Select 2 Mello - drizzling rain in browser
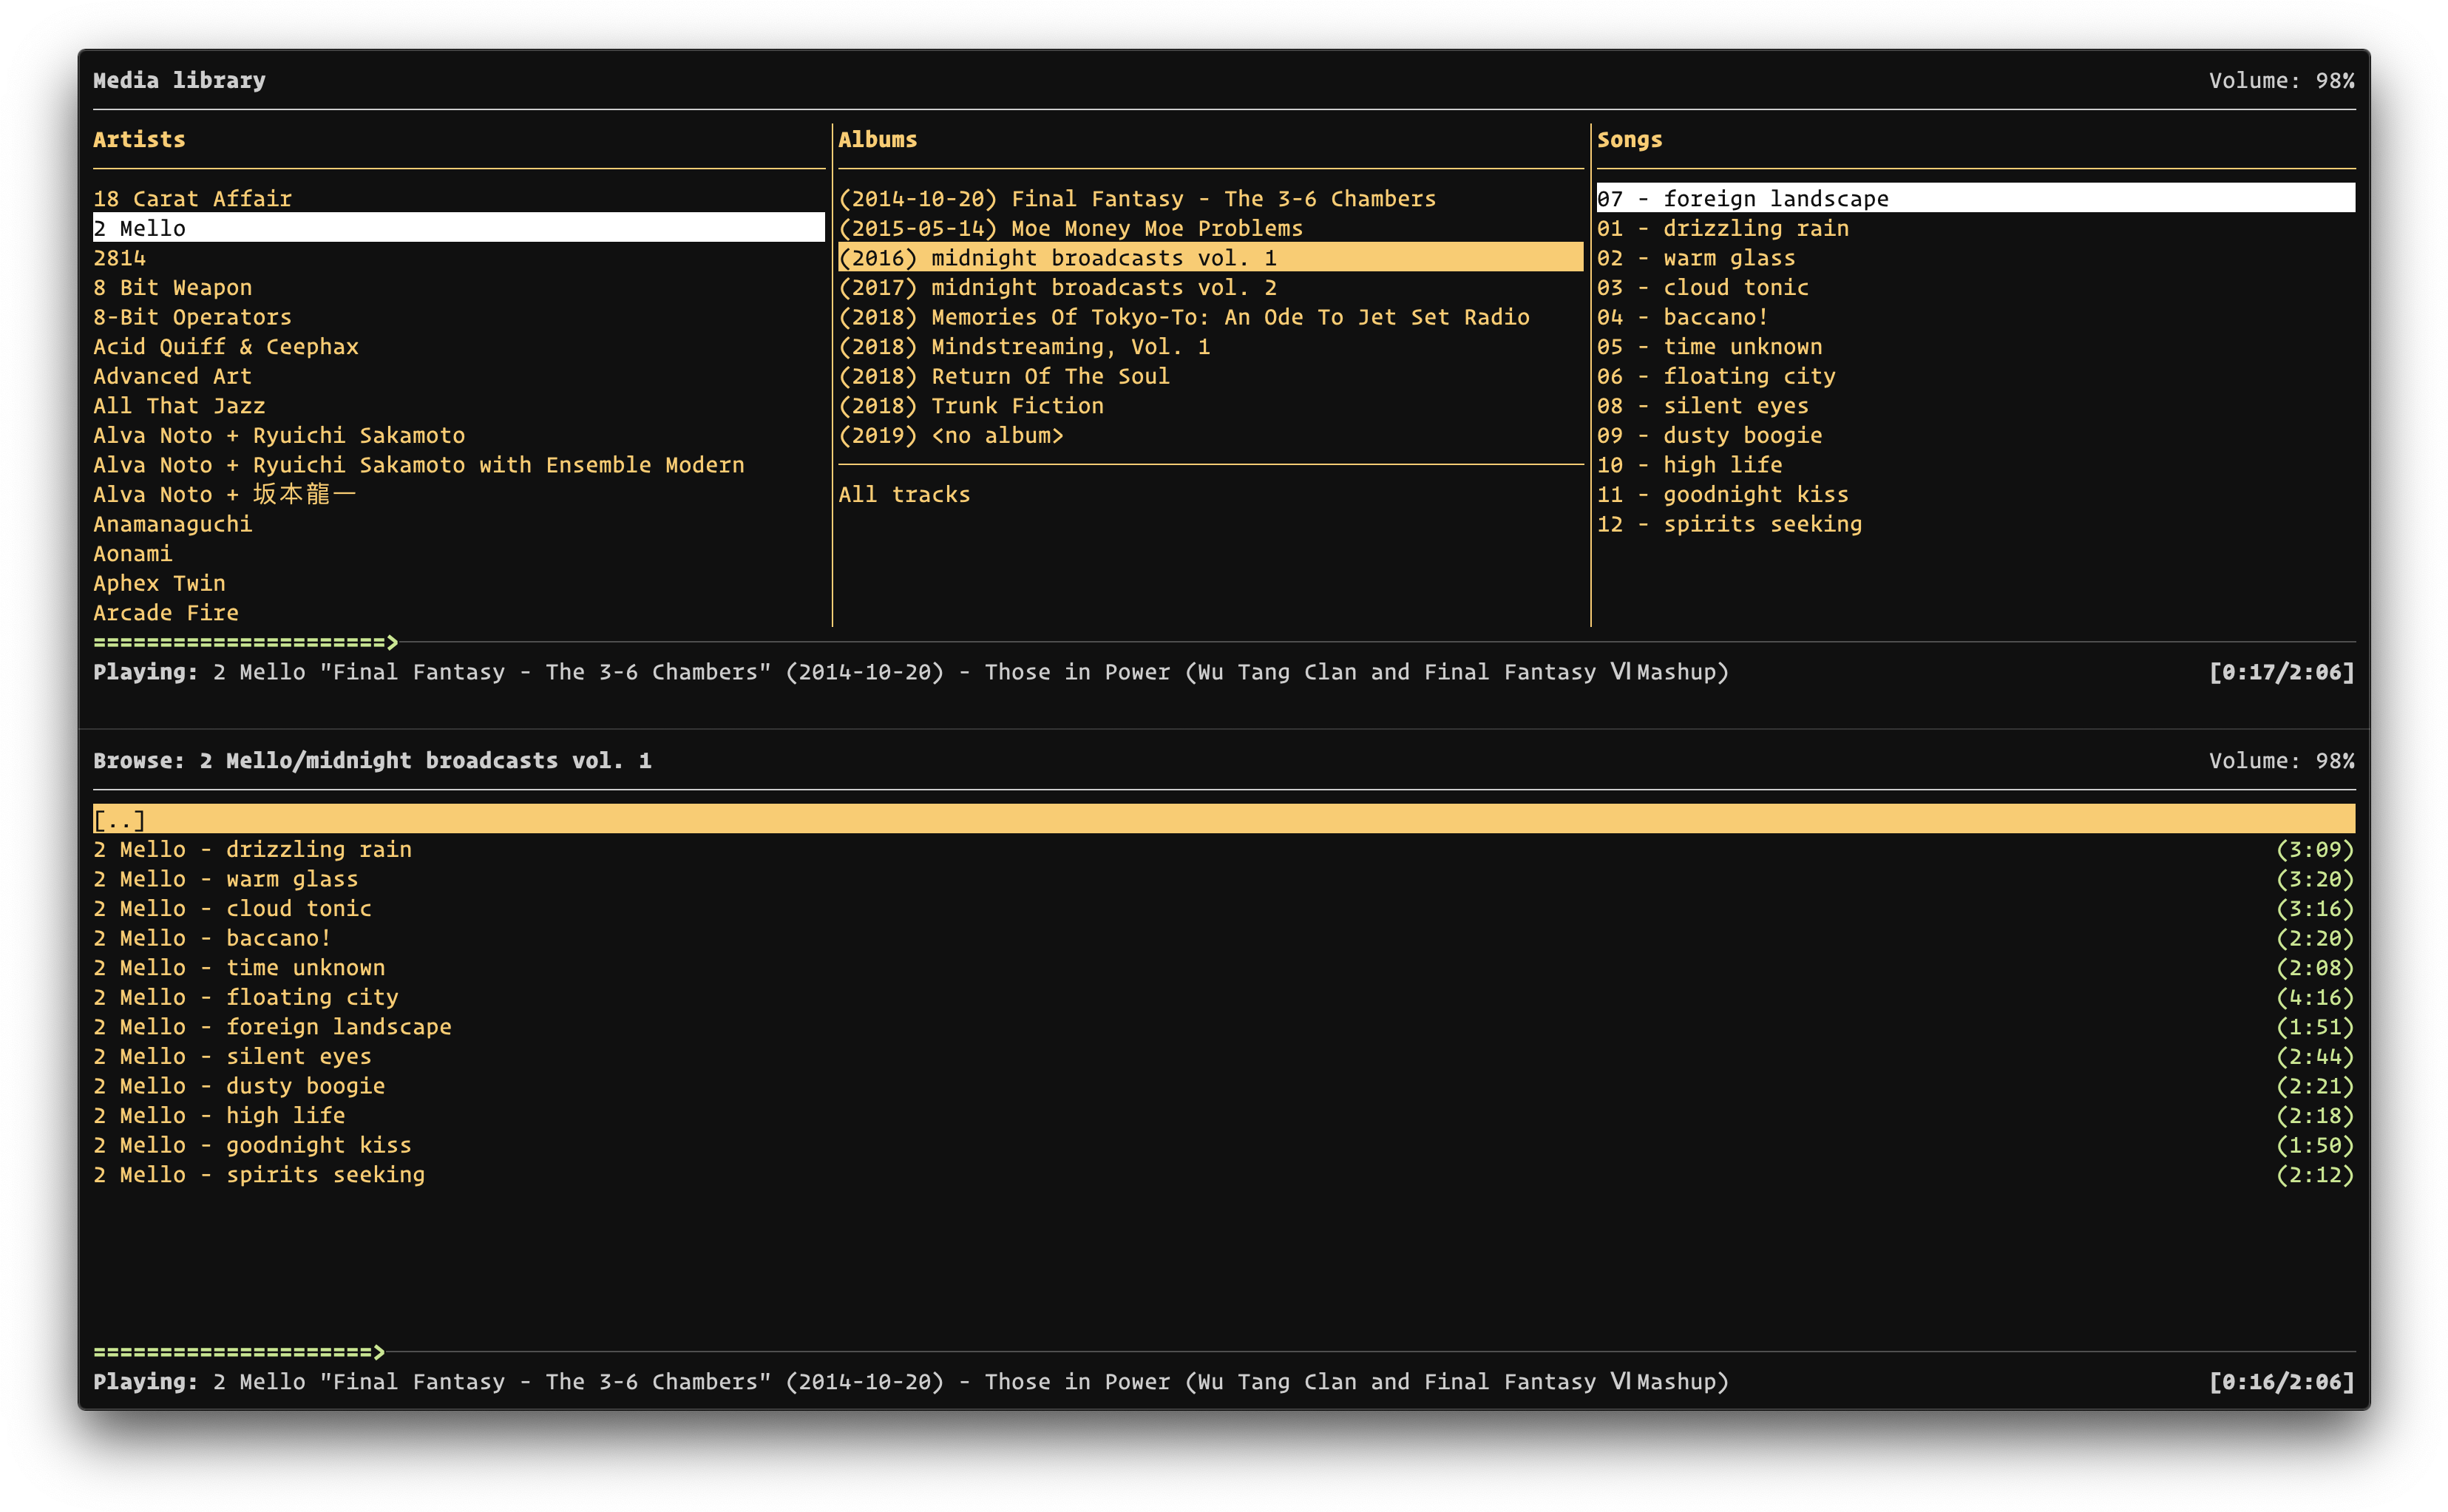 coord(1224,849)
